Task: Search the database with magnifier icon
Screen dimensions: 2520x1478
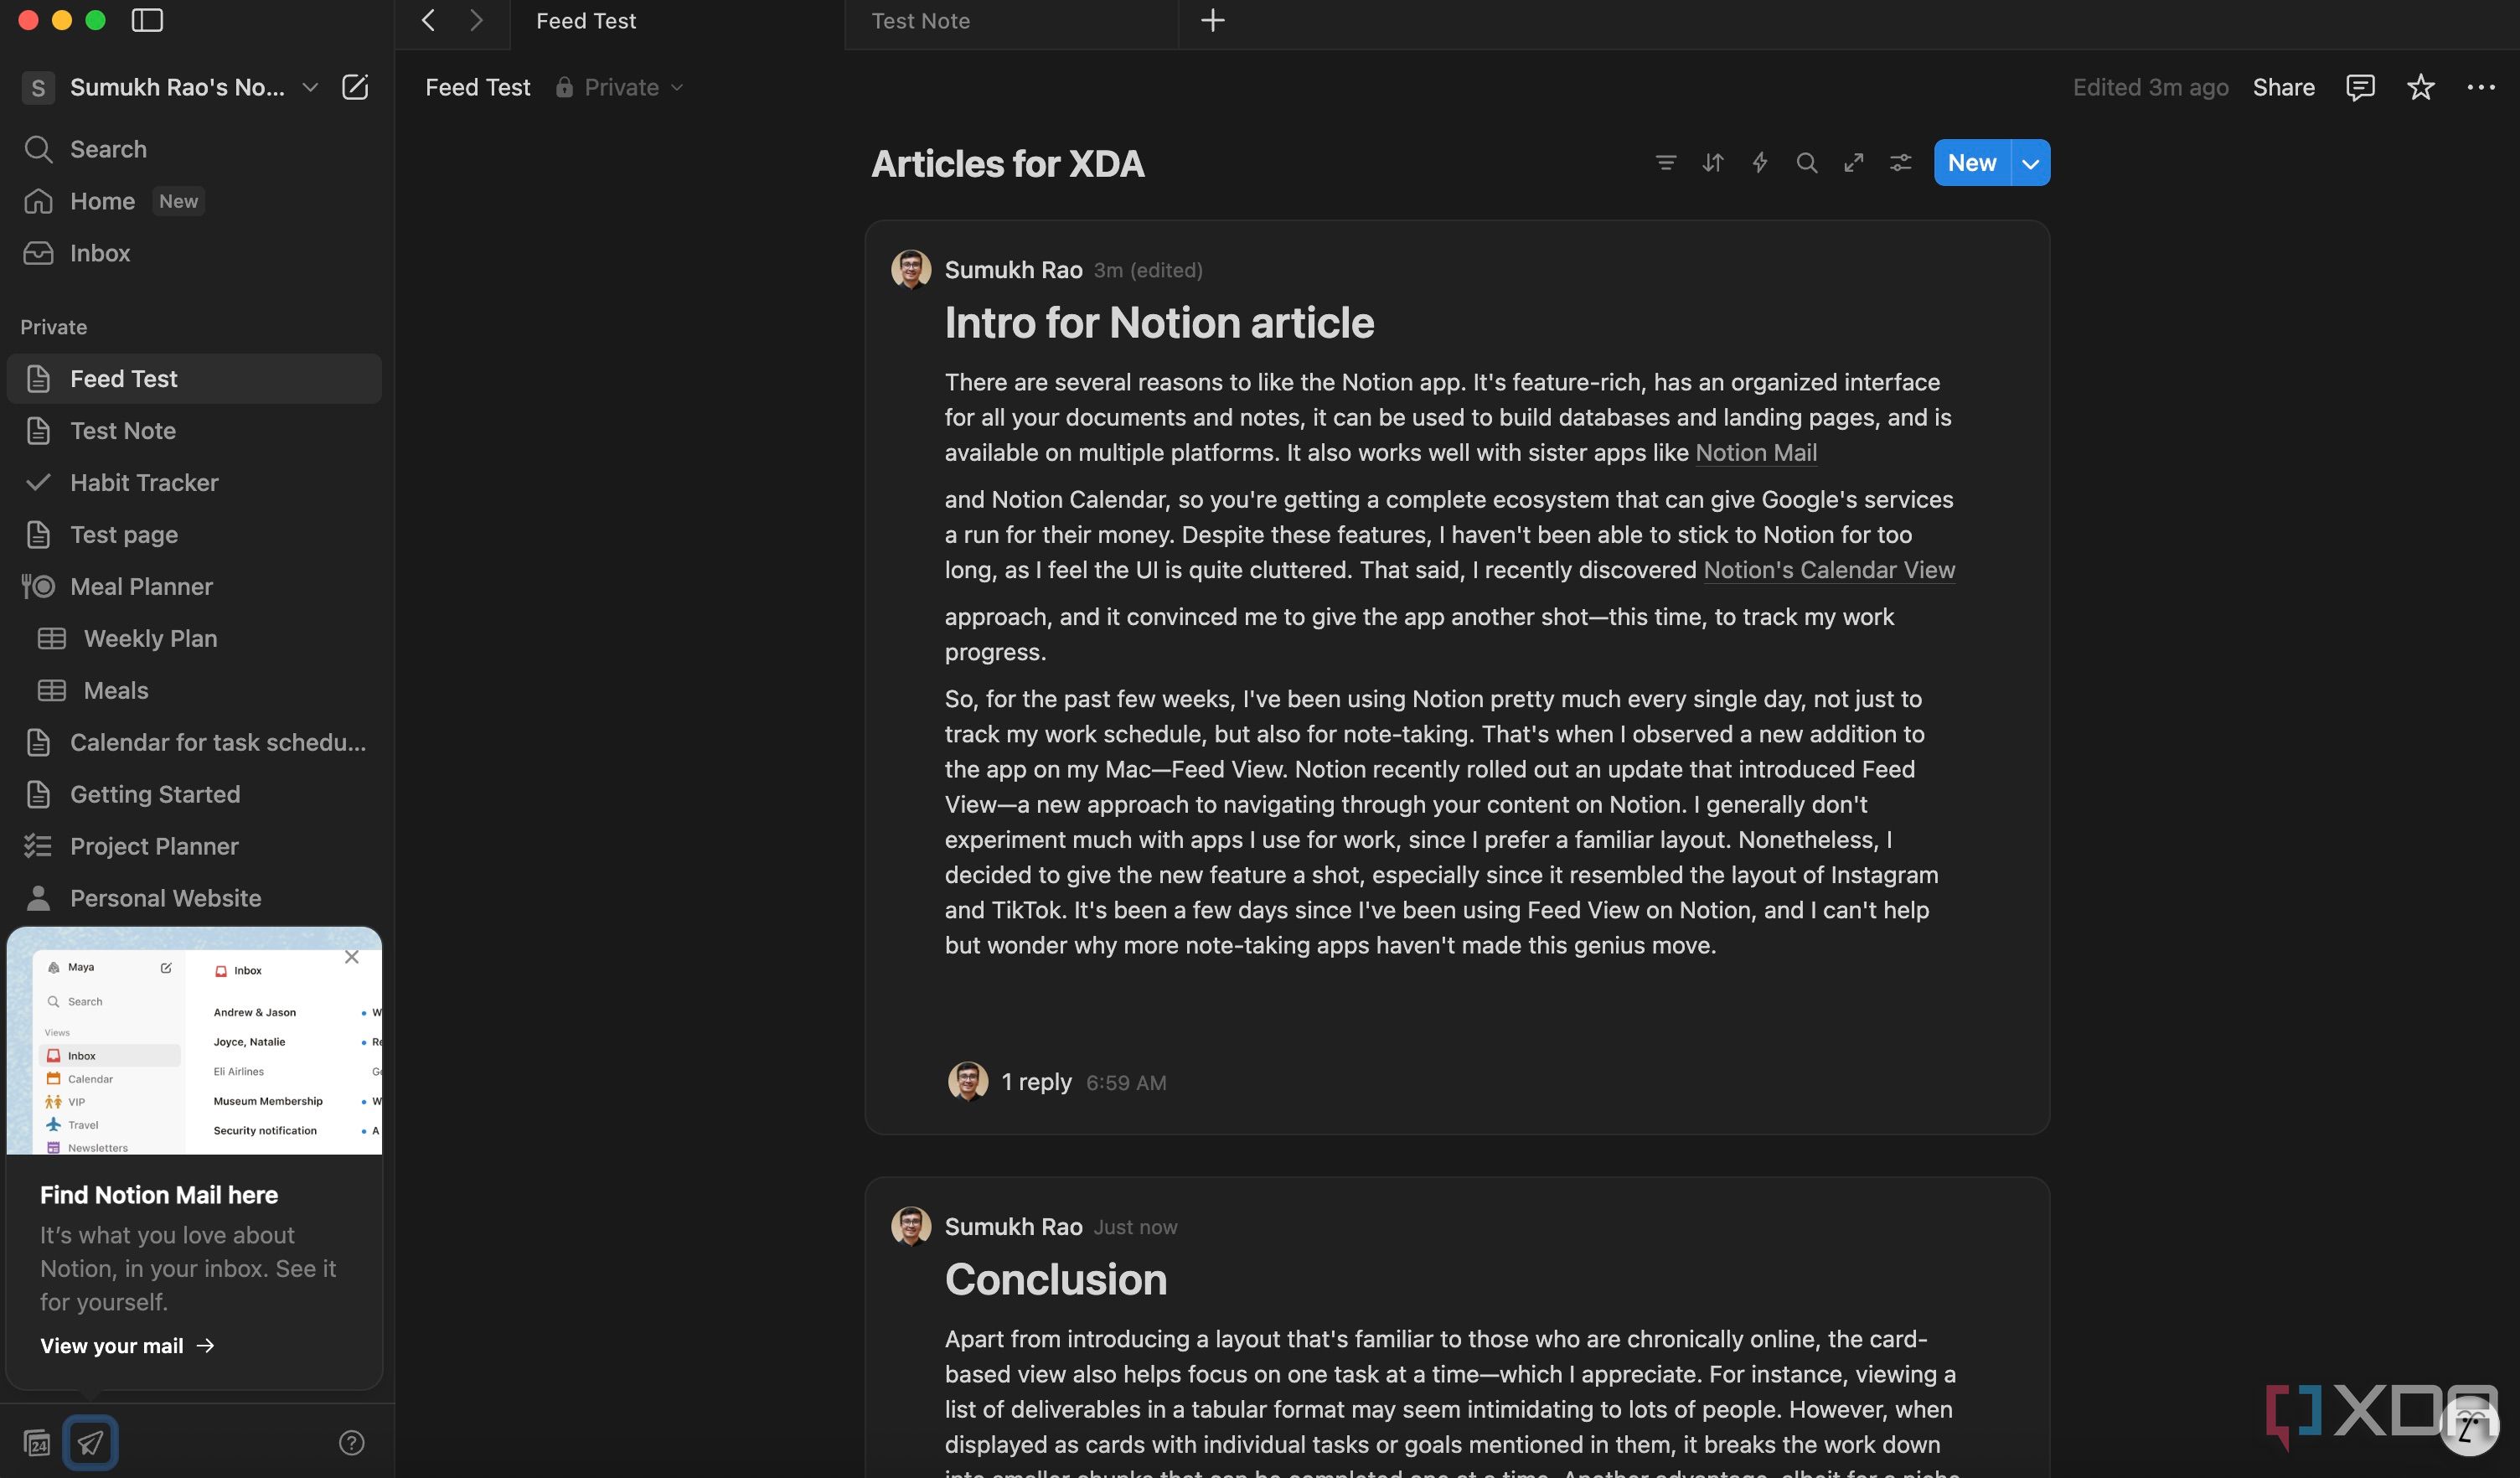Action: click(x=1806, y=162)
